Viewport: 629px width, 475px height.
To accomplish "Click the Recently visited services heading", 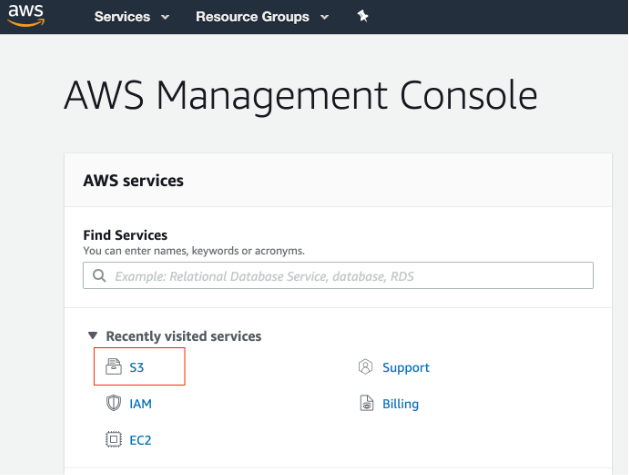I will 183,336.
